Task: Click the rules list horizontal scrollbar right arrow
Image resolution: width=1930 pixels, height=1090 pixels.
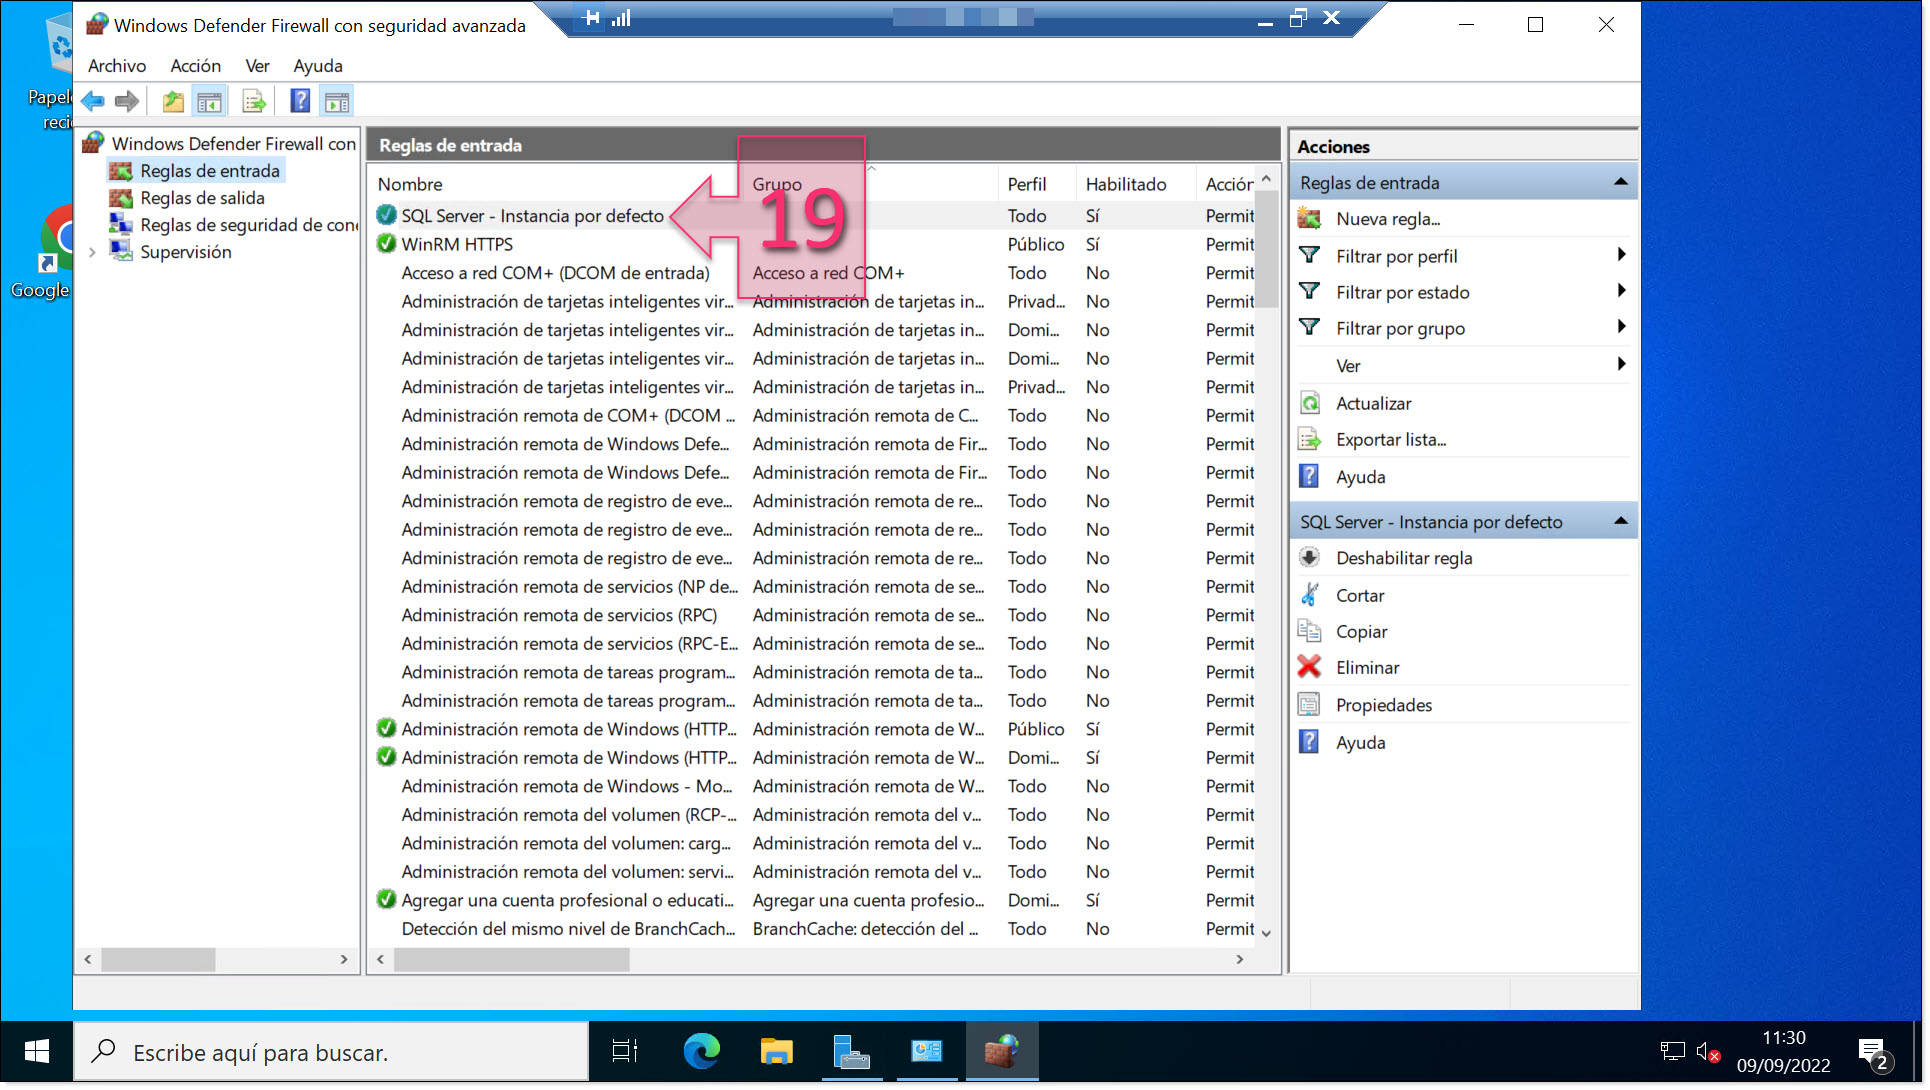Action: click(1240, 959)
